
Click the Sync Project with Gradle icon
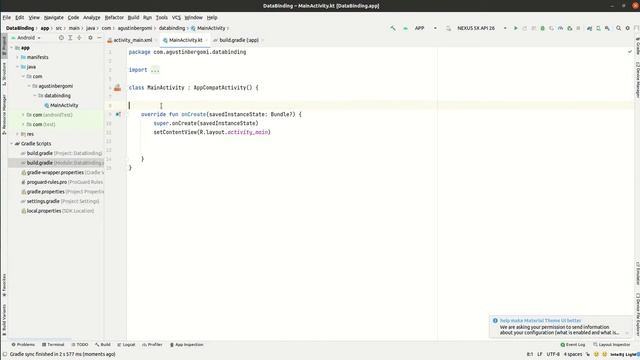(x=589, y=28)
